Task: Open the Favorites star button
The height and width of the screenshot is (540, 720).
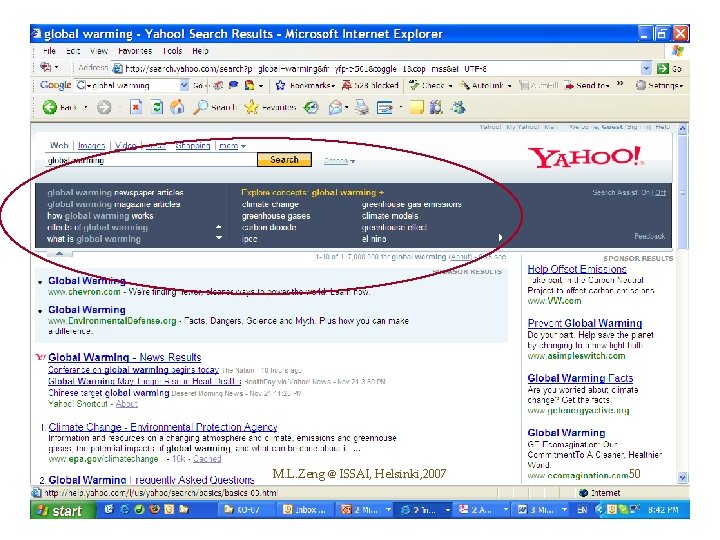Action: 270,107
